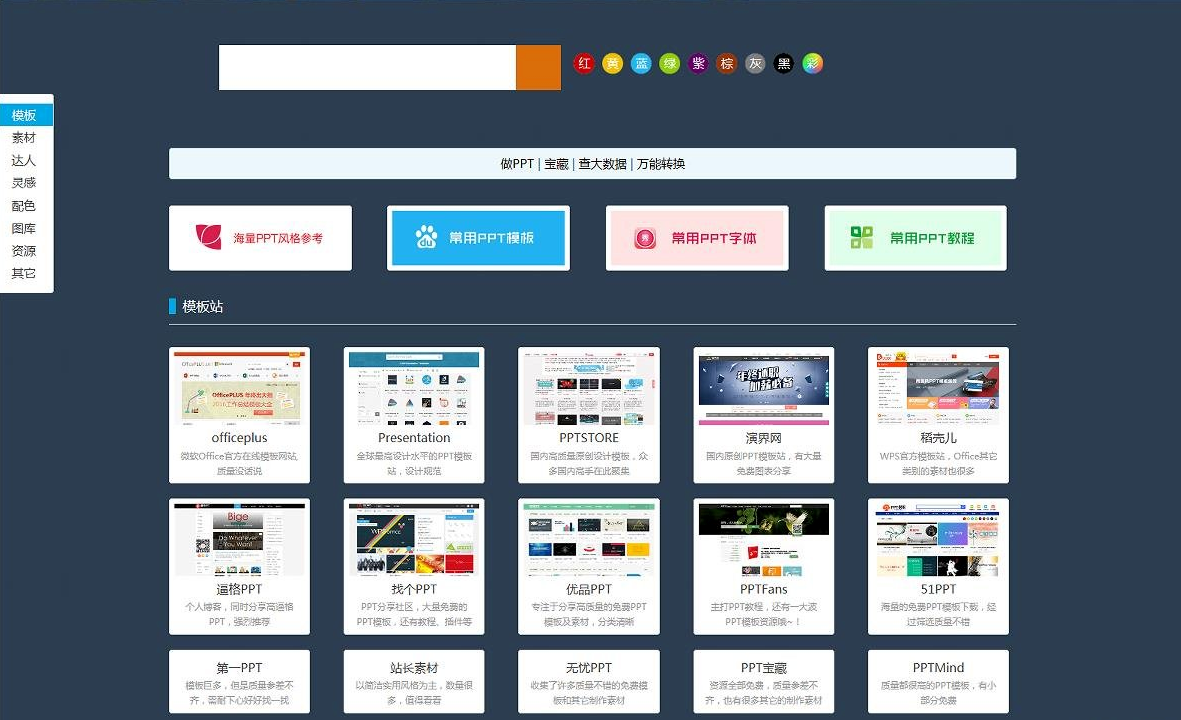Click the officeplus title text

pyautogui.click(x=240, y=438)
